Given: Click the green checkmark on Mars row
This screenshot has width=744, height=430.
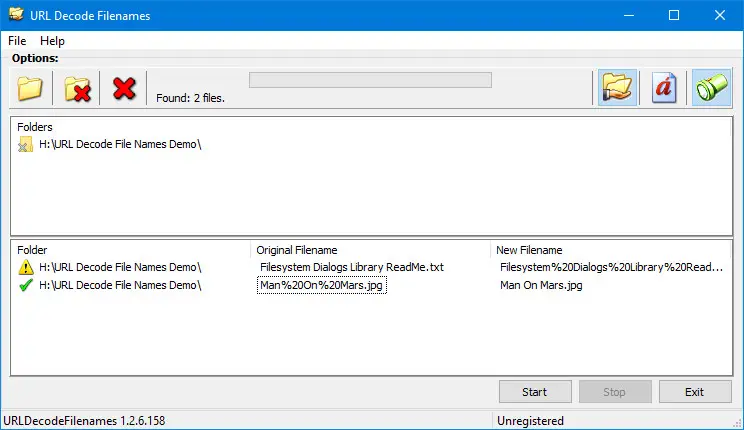Looking at the screenshot, I should (x=26, y=285).
